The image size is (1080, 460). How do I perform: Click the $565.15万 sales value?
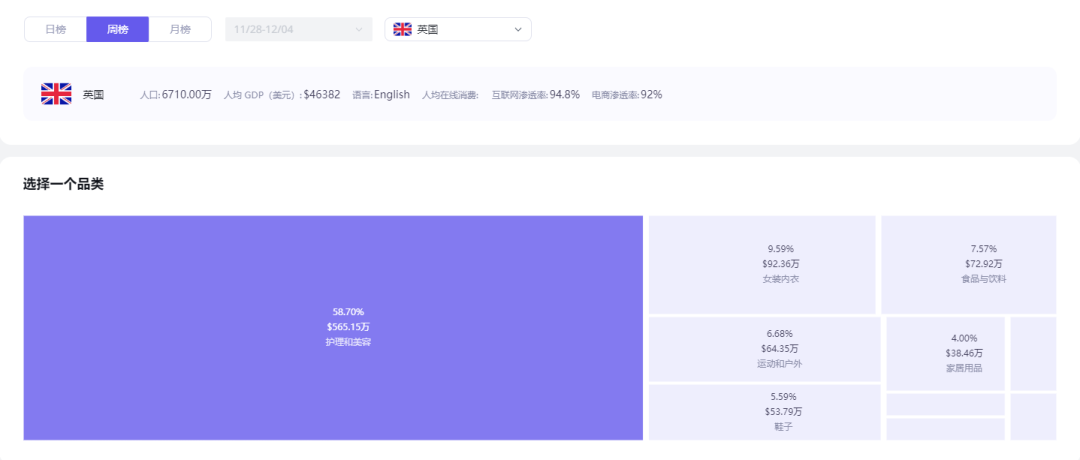(349, 327)
